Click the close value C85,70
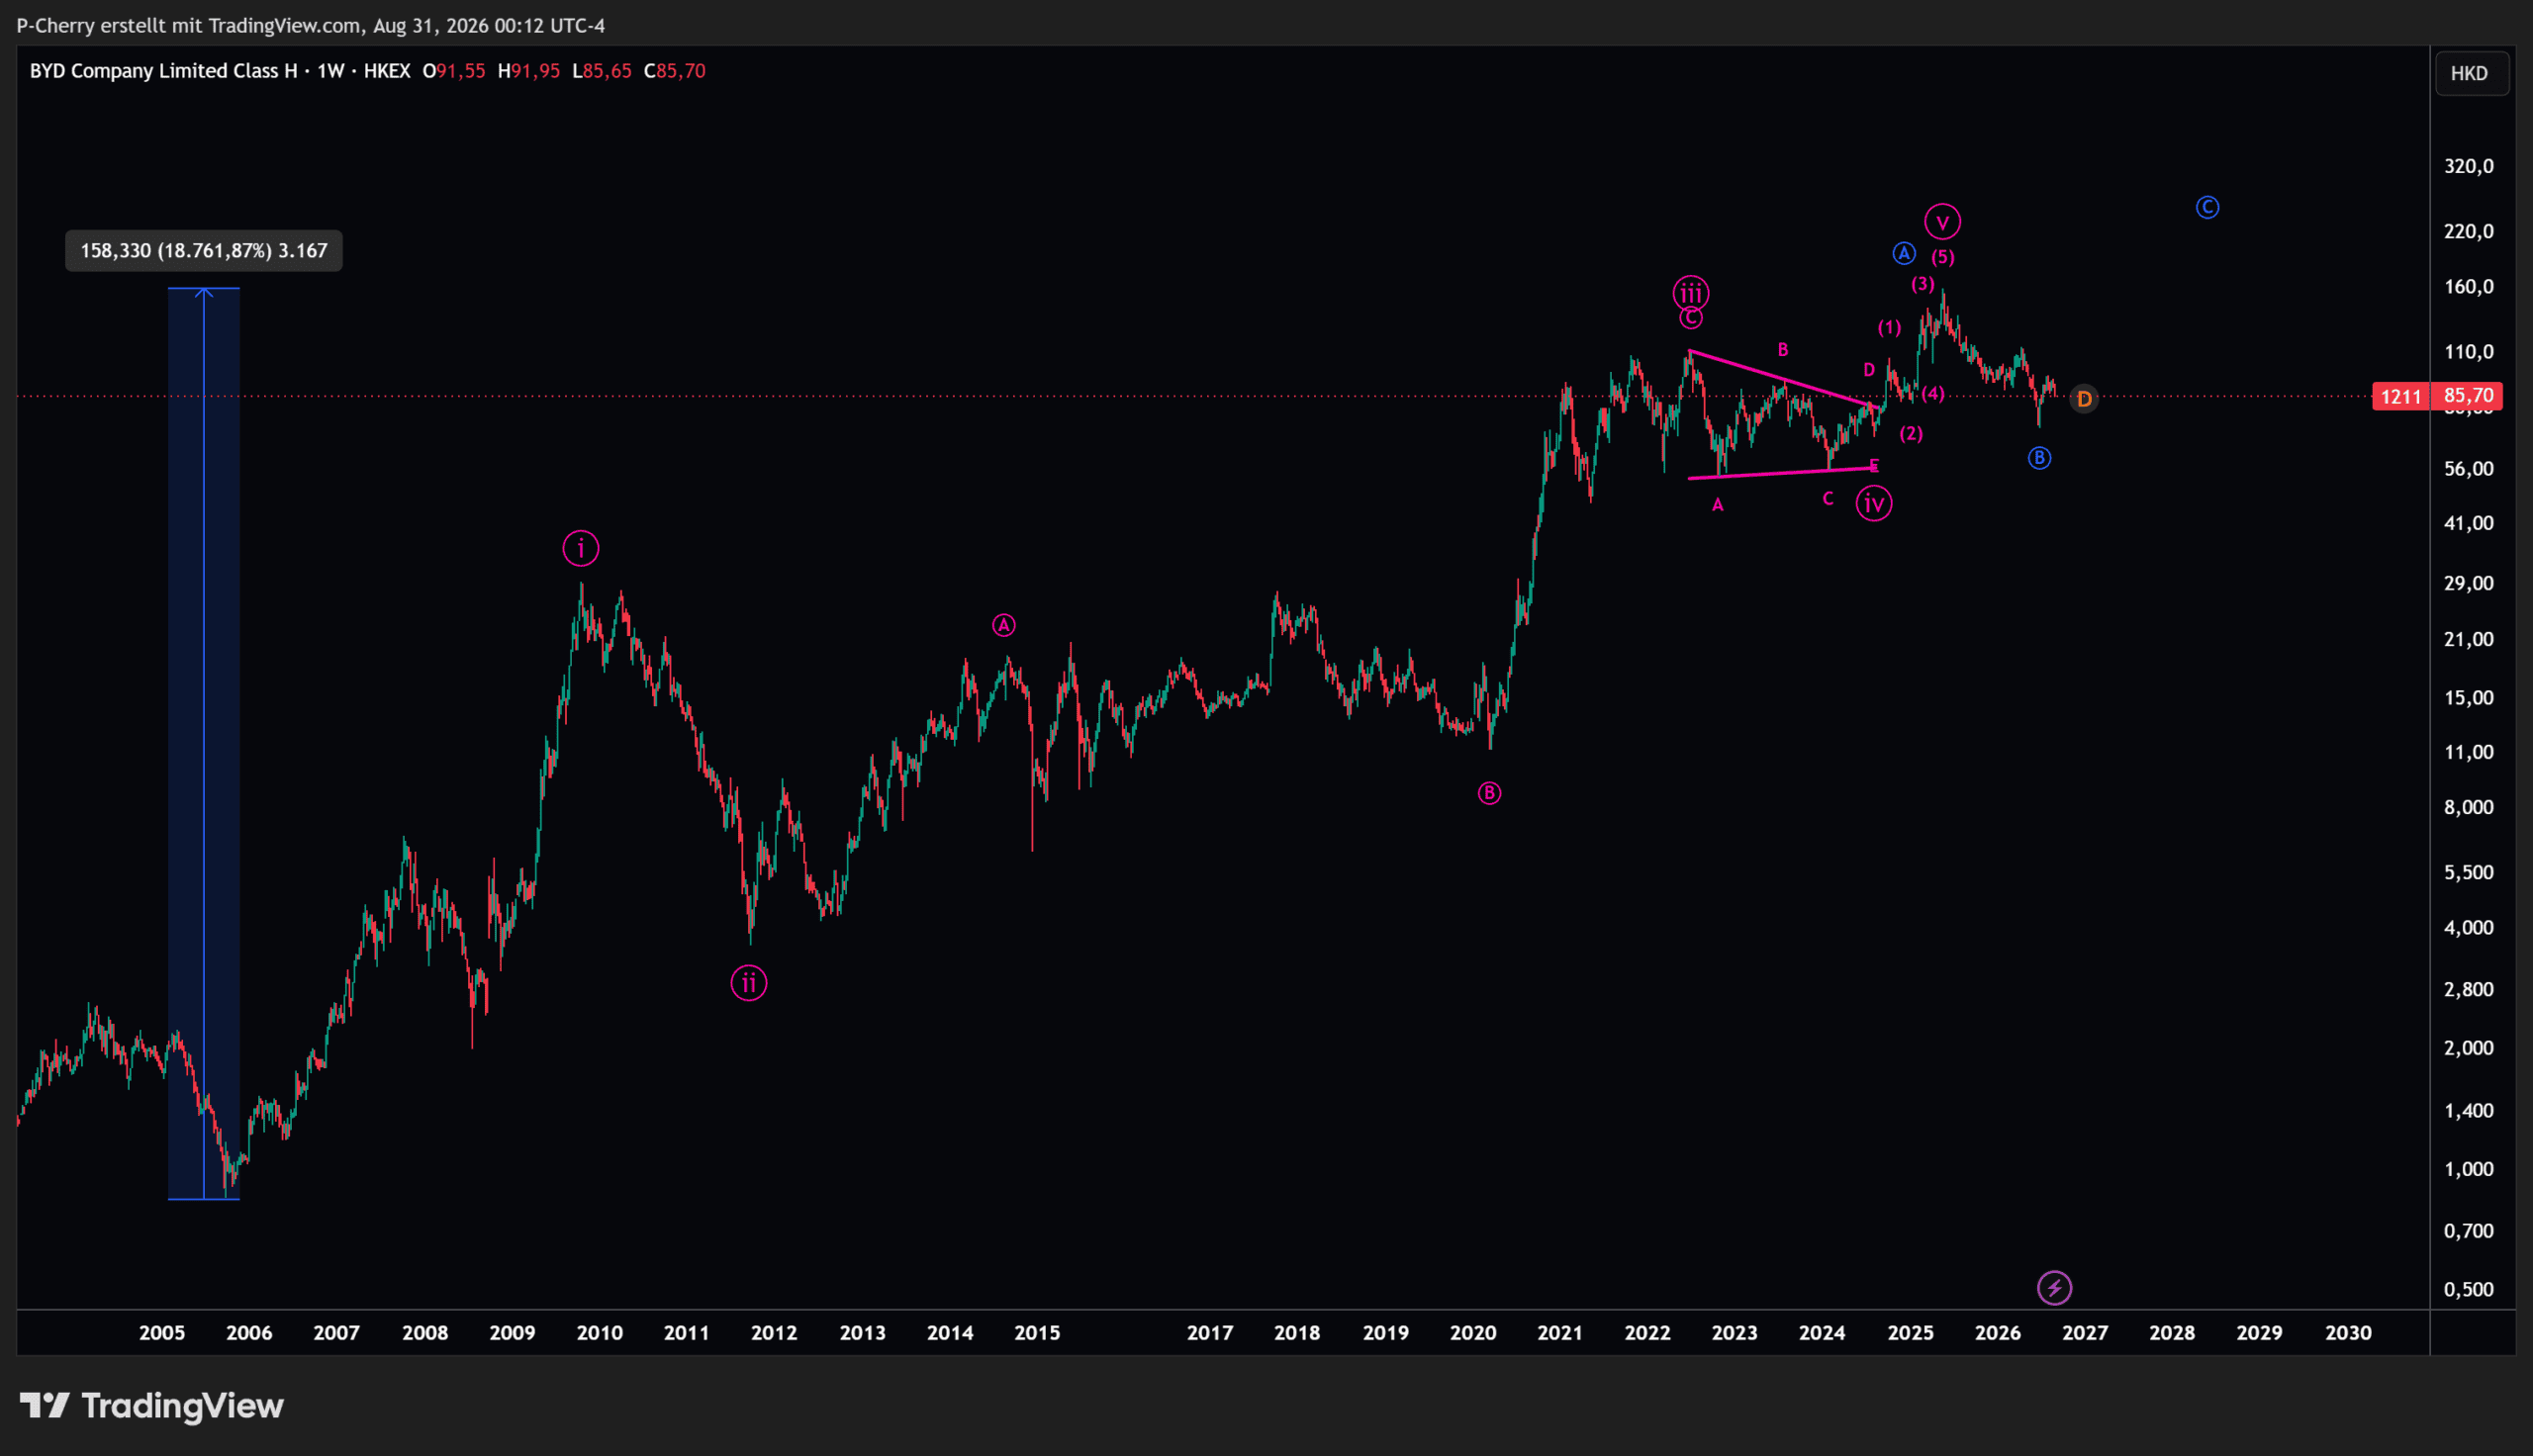Viewport: 2533px width, 1456px height. [x=675, y=71]
